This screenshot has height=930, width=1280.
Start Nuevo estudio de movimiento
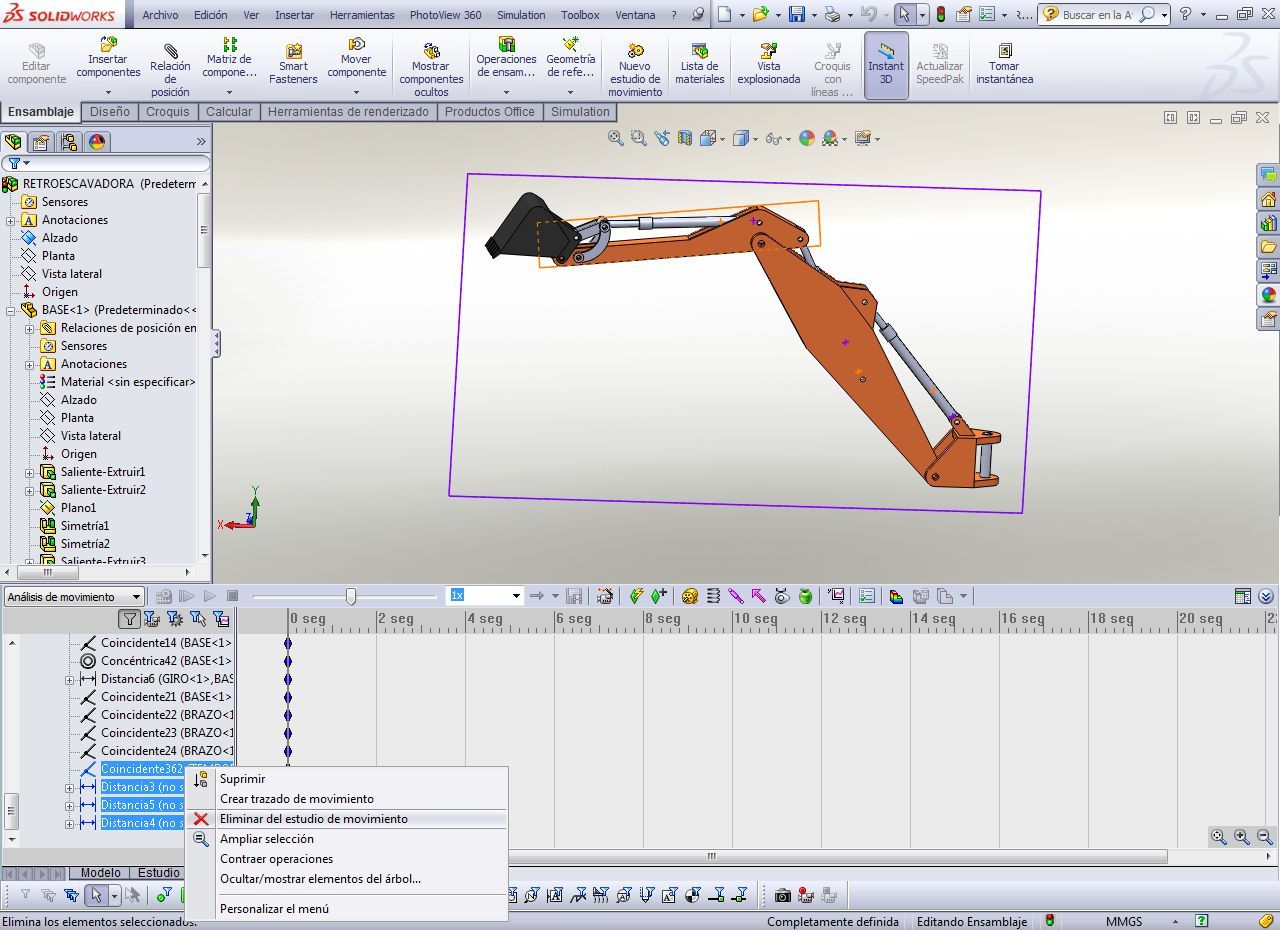point(635,68)
